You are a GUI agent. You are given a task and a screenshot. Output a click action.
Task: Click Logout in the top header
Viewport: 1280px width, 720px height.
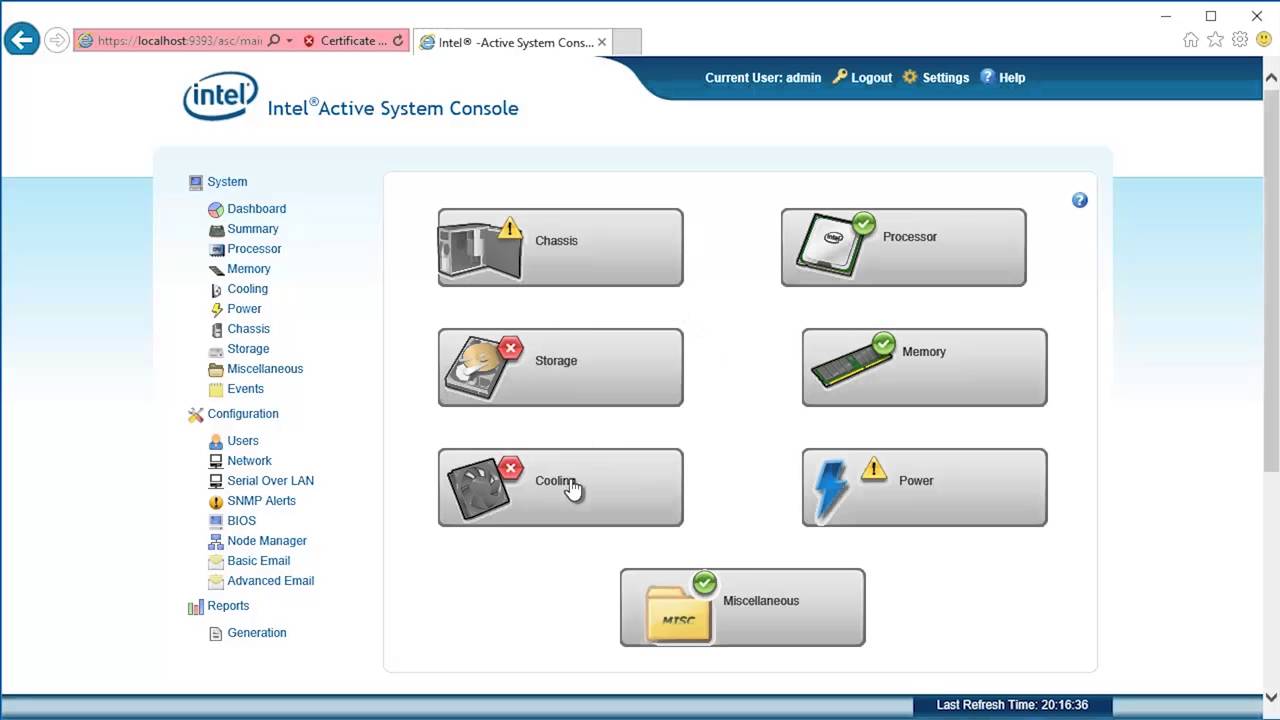[871, 78]
